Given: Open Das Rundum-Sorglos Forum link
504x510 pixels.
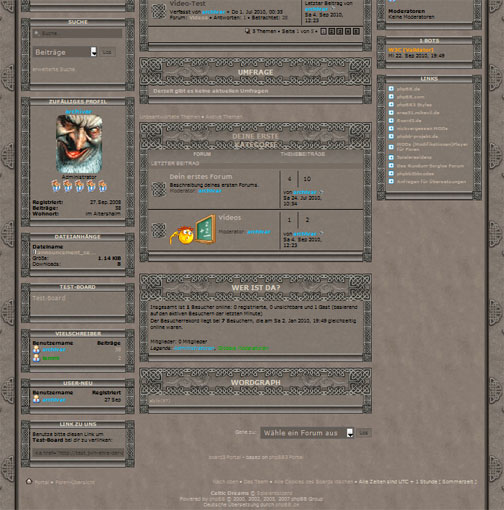Looking at the screenshot, I should pyautogui.click(x=430, y=166).
